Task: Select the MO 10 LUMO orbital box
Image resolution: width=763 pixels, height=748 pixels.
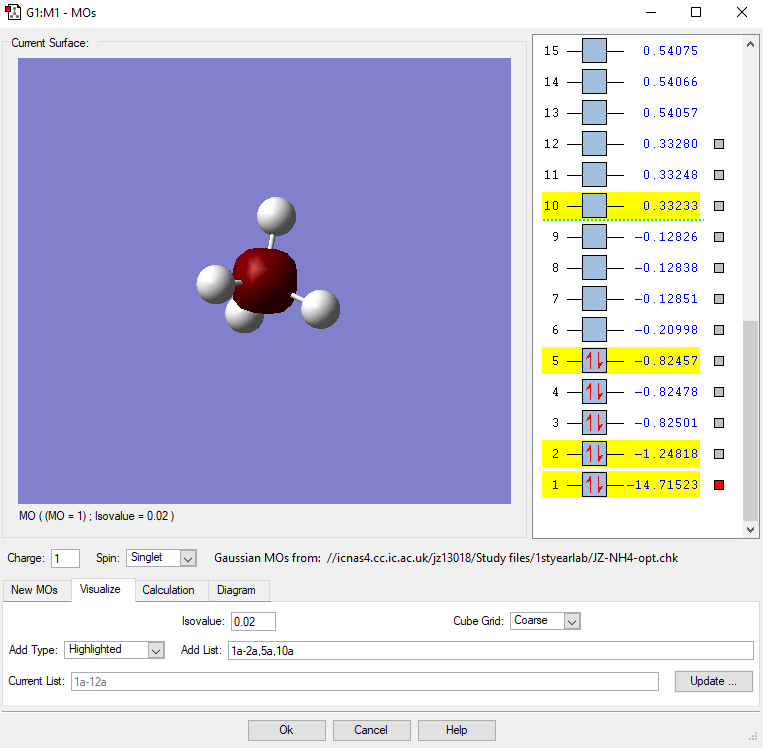Action: pyautogui.click(x=594, y=206)
